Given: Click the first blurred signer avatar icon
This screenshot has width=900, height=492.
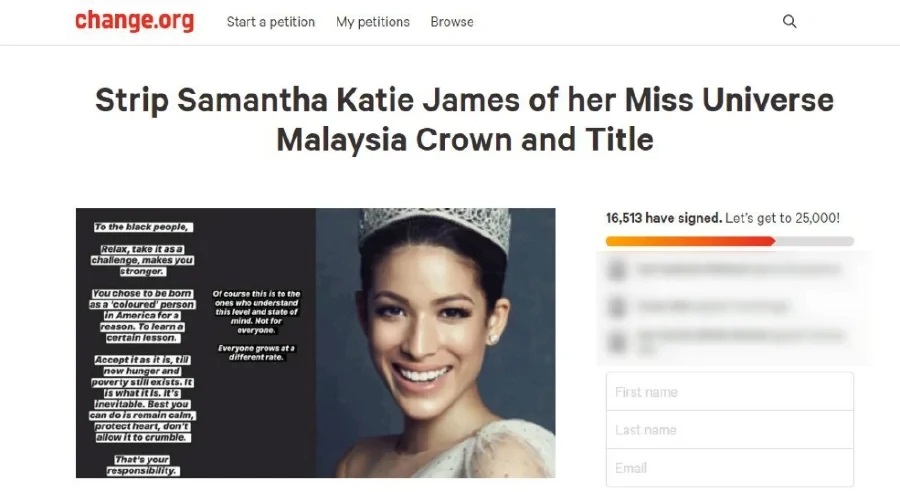Looking at the screenshot, I should click(x=617, y=269).
